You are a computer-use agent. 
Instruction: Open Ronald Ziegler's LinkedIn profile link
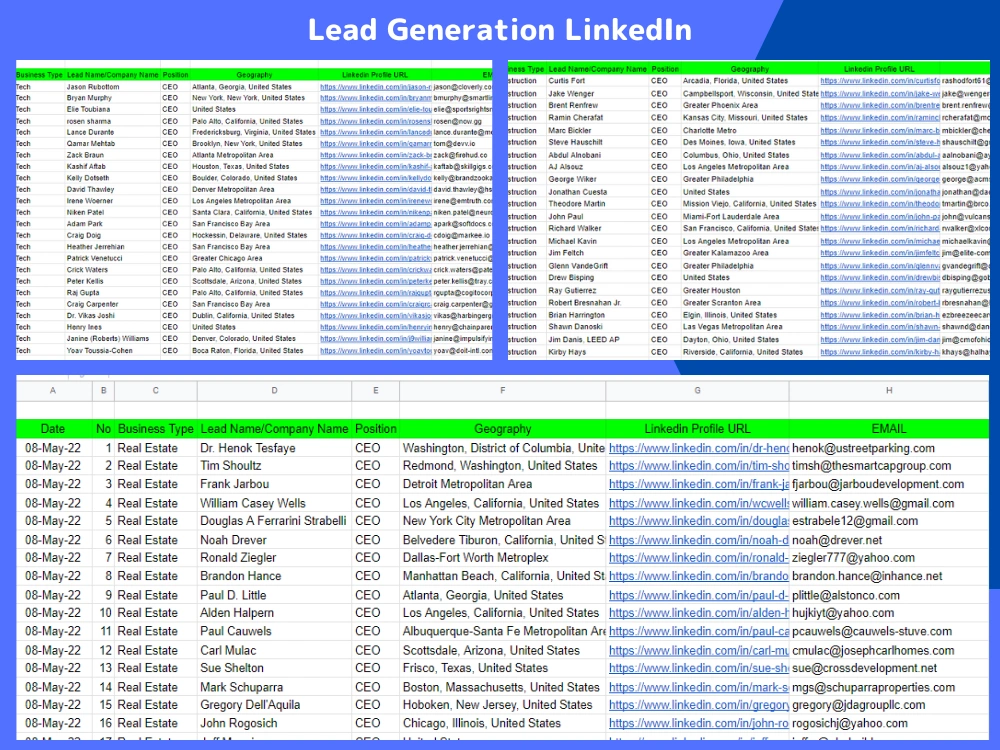[698, 558]
